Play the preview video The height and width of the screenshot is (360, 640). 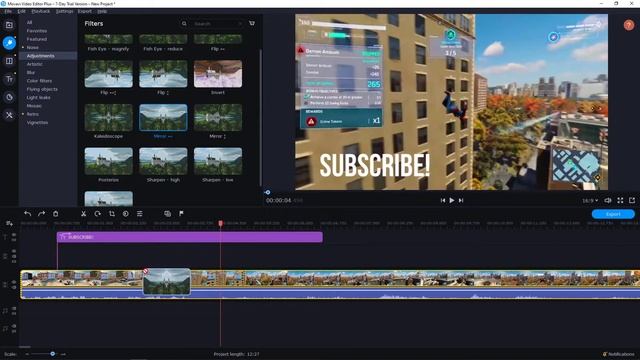coord(452,200)
